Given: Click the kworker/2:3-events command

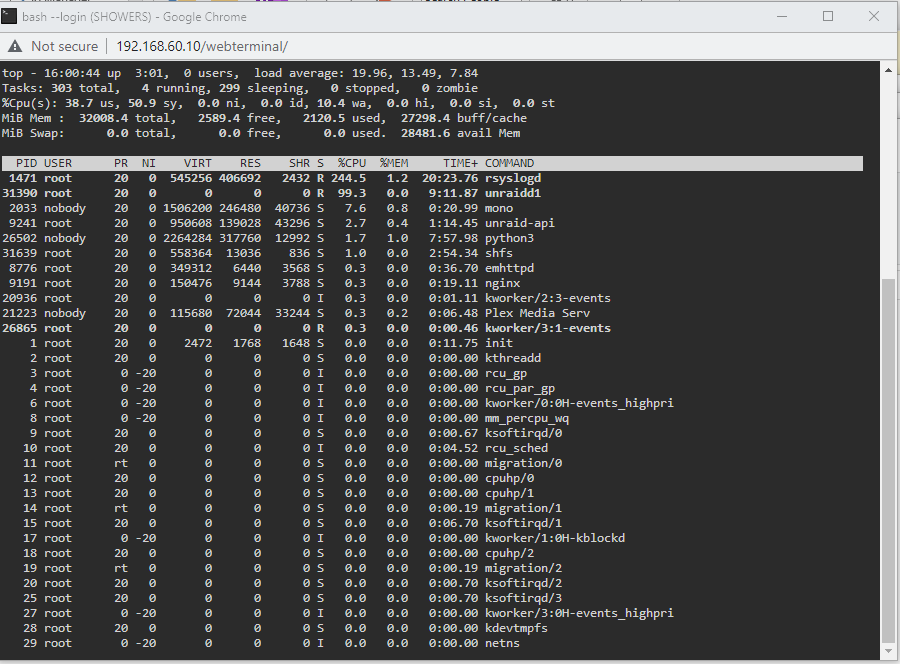Looking at the screenshot, I should tap(548, 298).
